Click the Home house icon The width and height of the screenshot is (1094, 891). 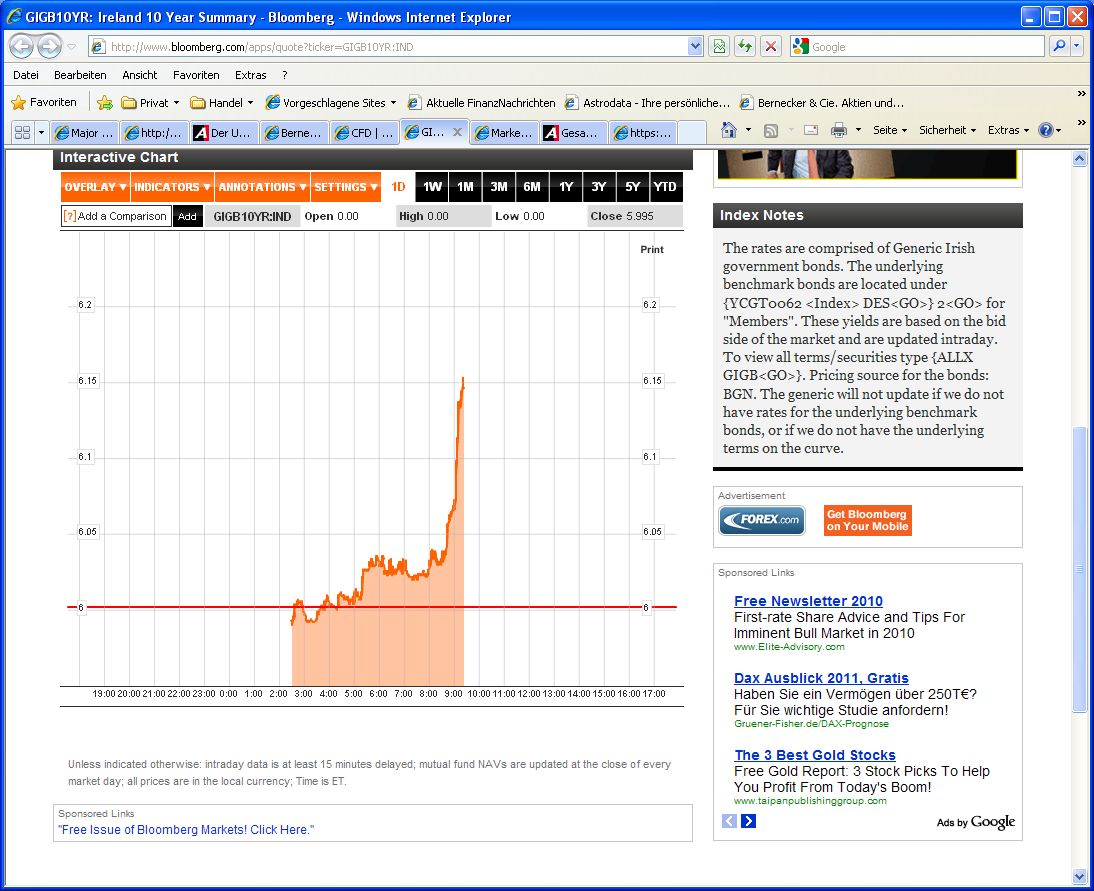[728, 130]
